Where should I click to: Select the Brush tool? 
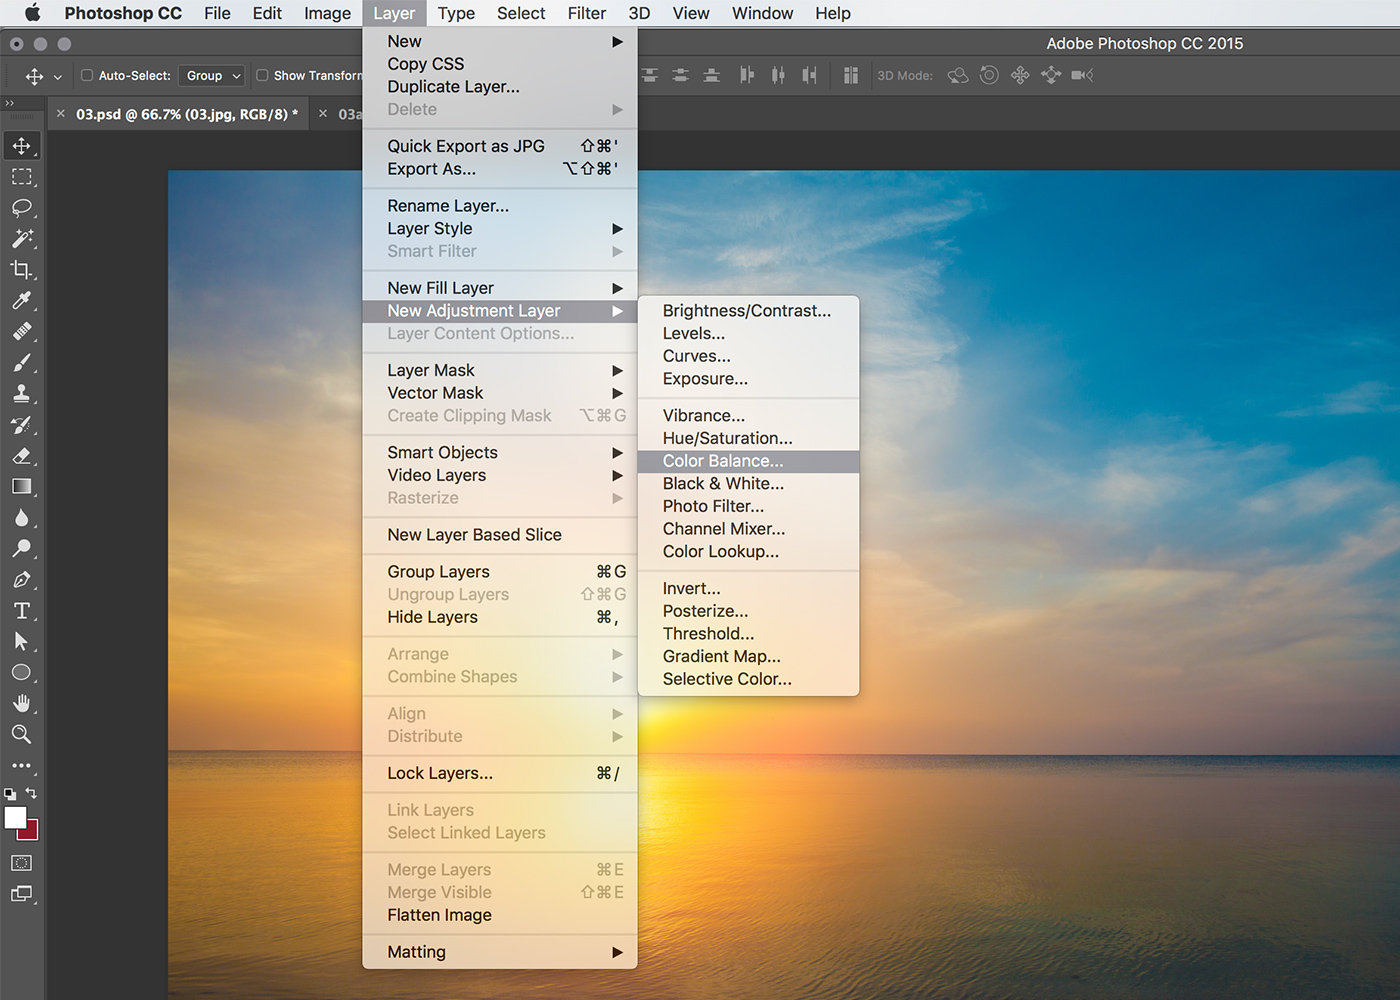tap(22, 363)
